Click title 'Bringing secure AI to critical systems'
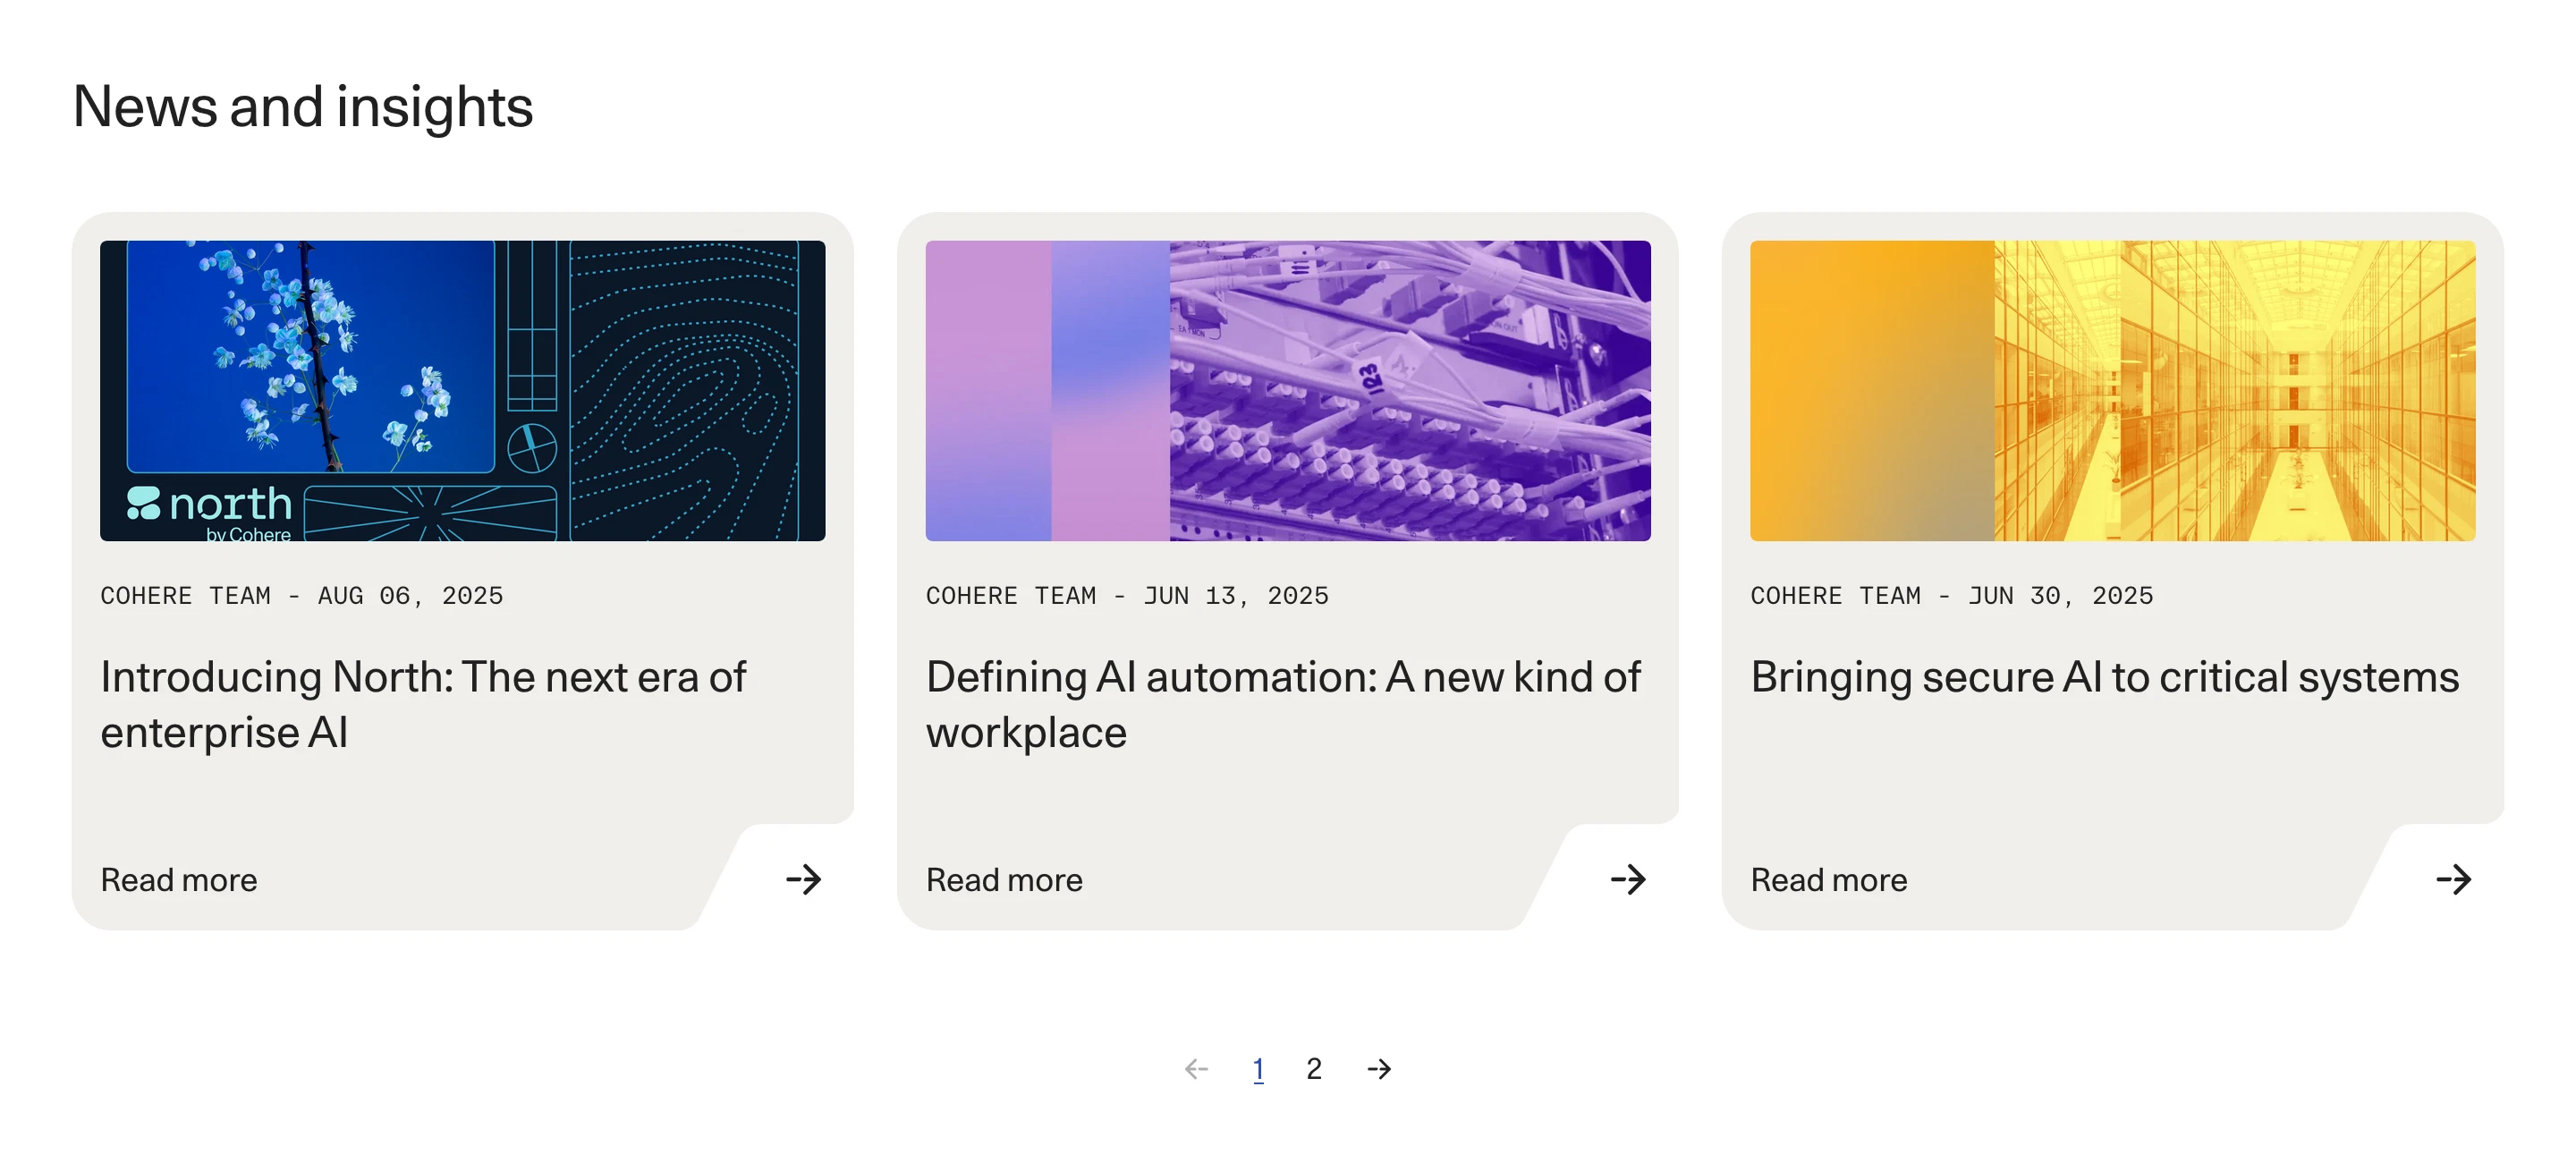The width and height of the screenshot is (2576, 1163). 2105,678
